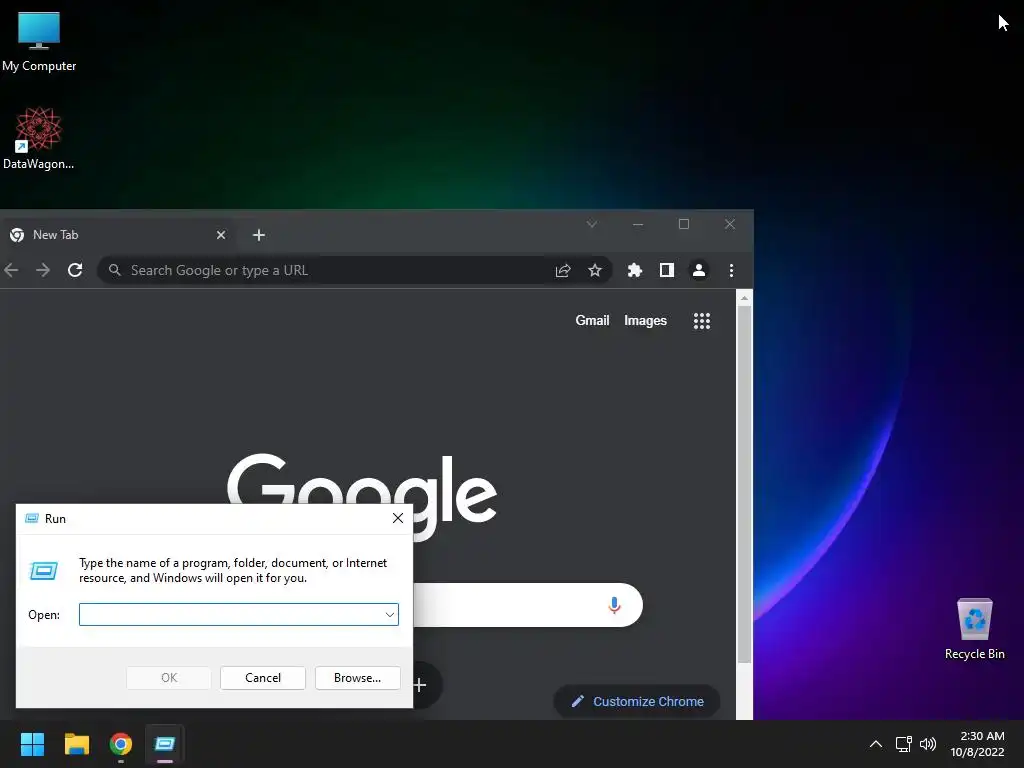
Task: Open Windows Start menu
Action: coord(32,744)
